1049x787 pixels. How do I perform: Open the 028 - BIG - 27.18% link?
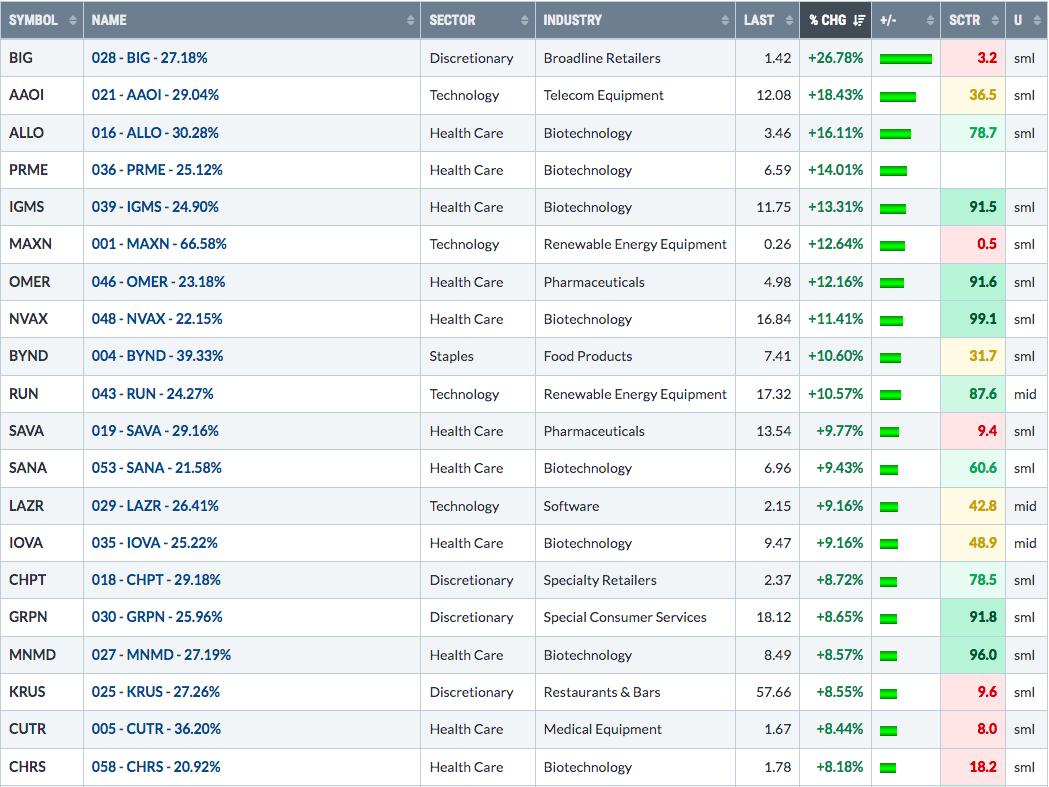149,58
